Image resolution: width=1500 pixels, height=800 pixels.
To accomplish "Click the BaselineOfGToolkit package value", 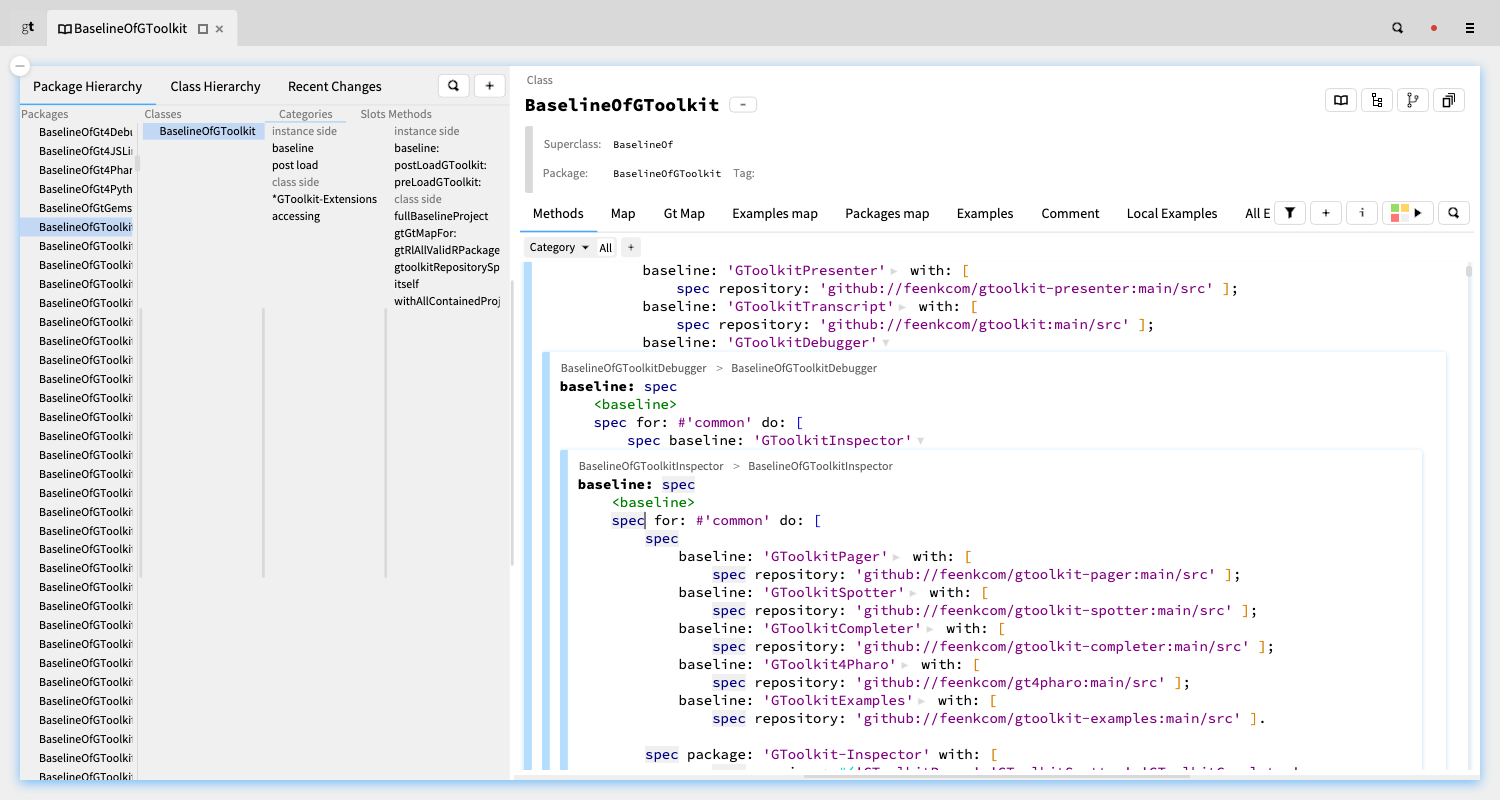I will [x=667, y=173].
